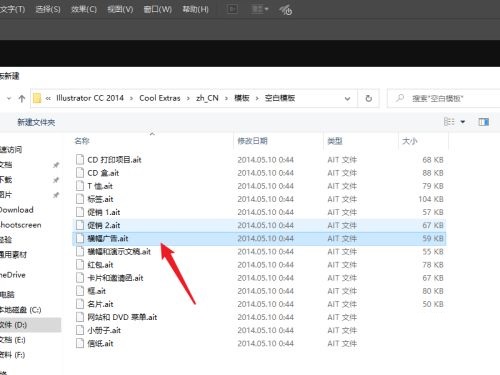Navigate to Illustrator CC 2014 breadcrumb
The image size is (500, 375).
click(90, 98)
